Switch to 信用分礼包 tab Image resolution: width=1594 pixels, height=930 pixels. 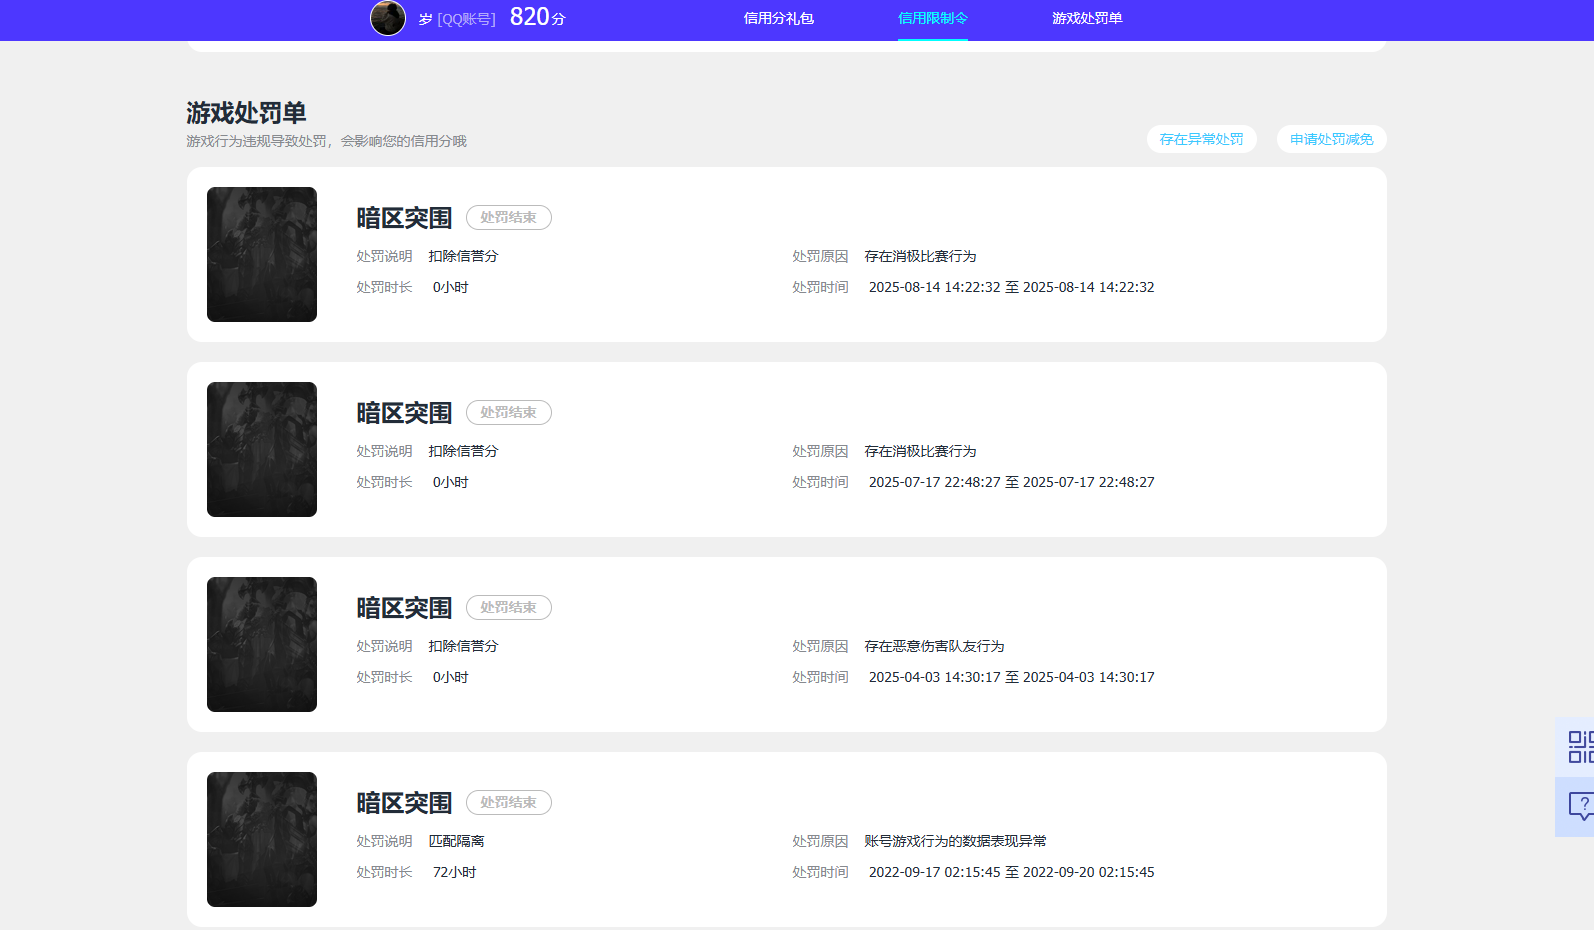pyautogui.click(x=778, y=18)
